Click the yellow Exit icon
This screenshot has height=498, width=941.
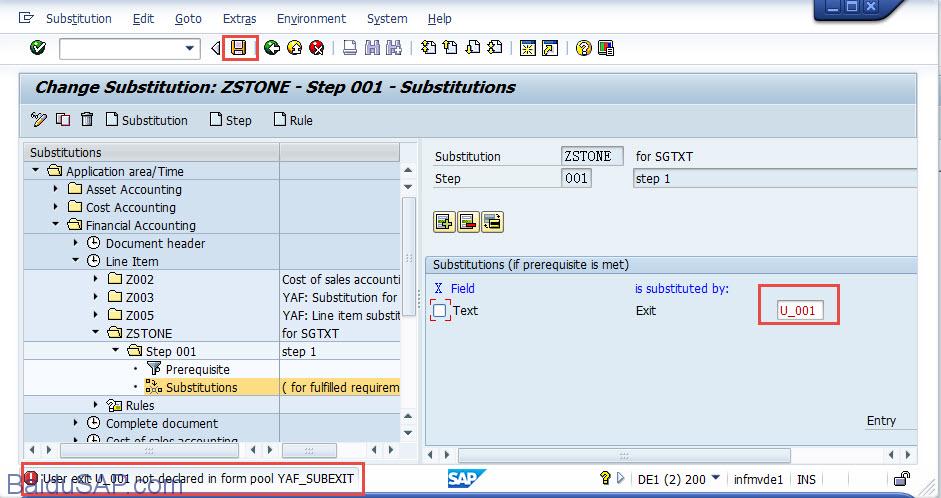(x=294, y=48)
